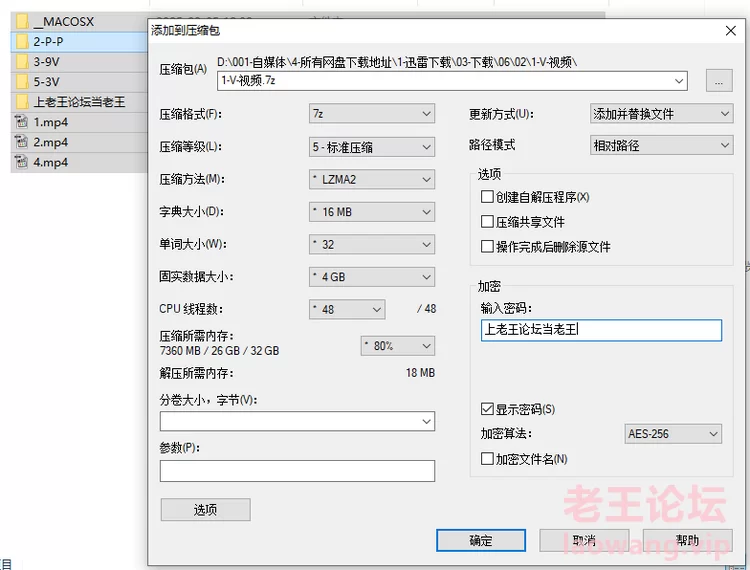
Task: Click the 选项 button at bottom left
Action: tap(205, 509)
